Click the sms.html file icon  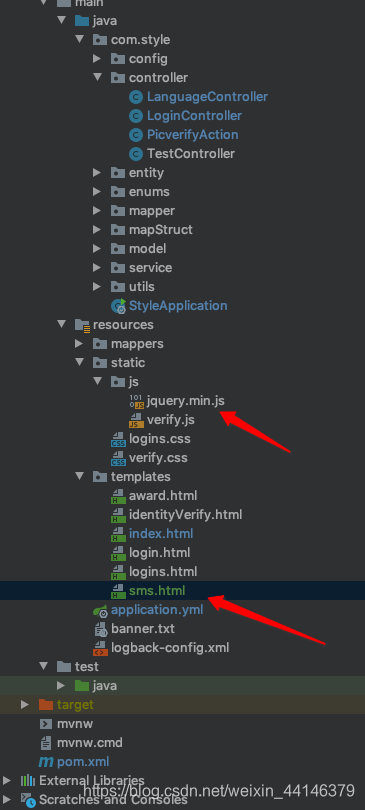[x=119, y=591]
